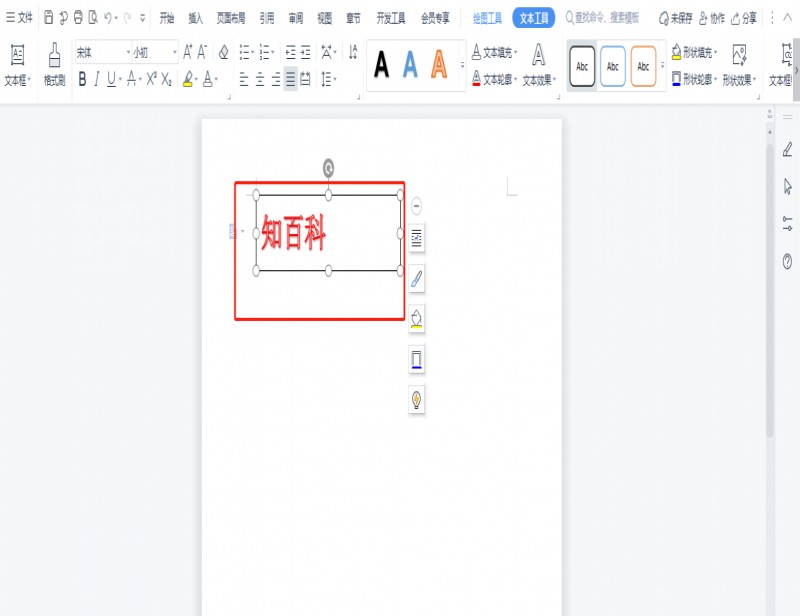Screen dimensions: 800x616
Task: Decrease paragraph indent
Action: click(290, 52)
